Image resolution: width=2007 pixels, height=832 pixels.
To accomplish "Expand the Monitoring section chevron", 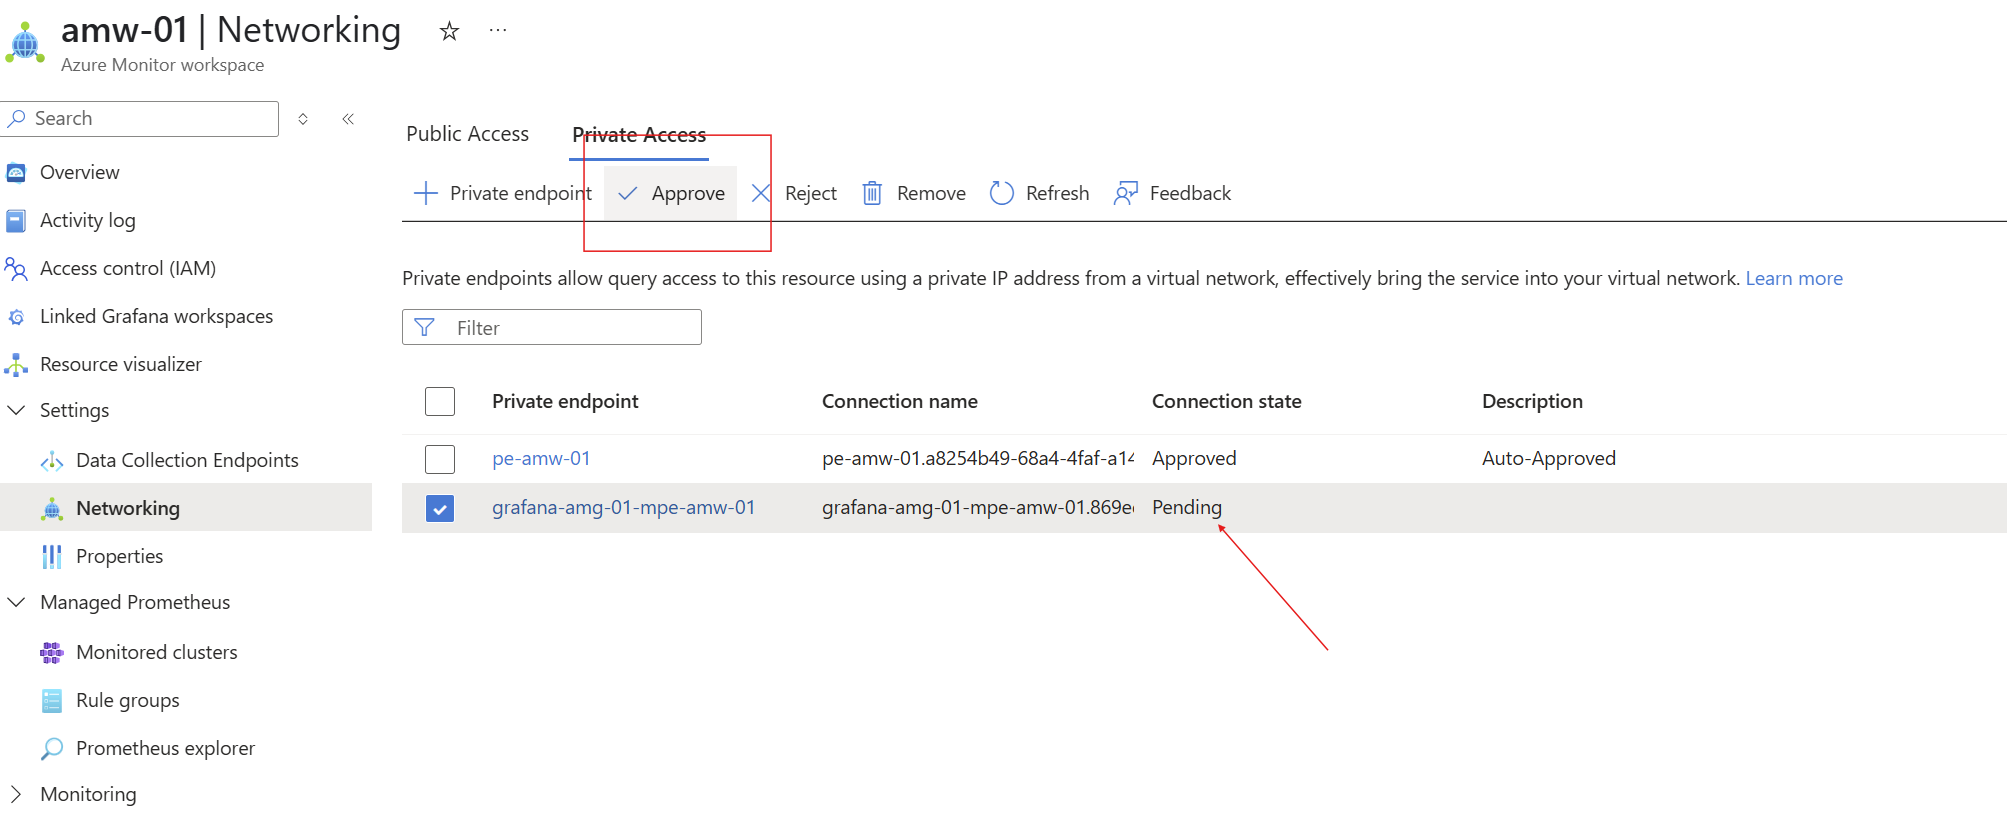I will tap(16, 795).
